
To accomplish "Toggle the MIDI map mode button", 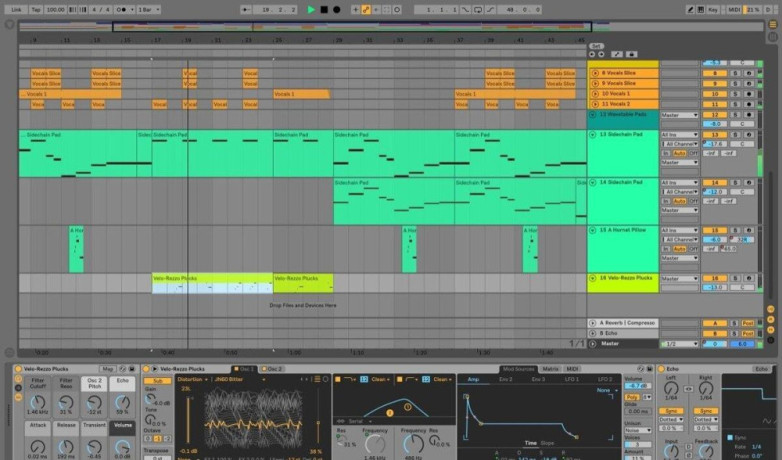I will (734, 9).
